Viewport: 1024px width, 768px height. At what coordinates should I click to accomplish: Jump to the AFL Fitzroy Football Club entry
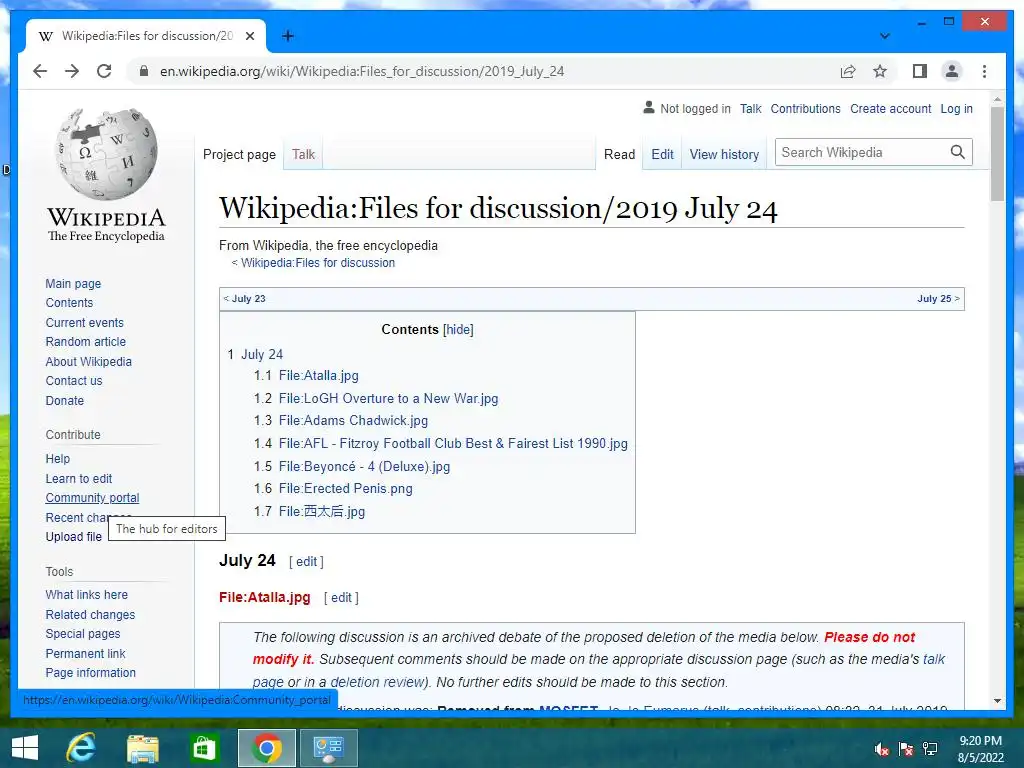coord(453,443)
